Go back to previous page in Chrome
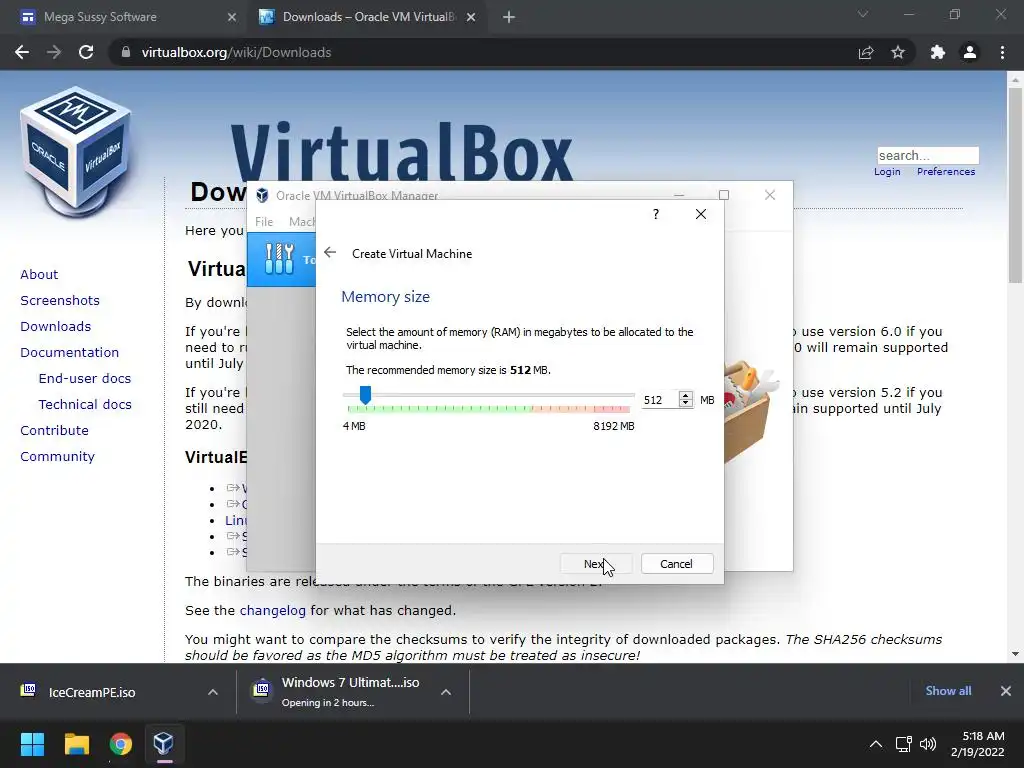This screenshot has height=768, width=1024. (x=22, y=52)
